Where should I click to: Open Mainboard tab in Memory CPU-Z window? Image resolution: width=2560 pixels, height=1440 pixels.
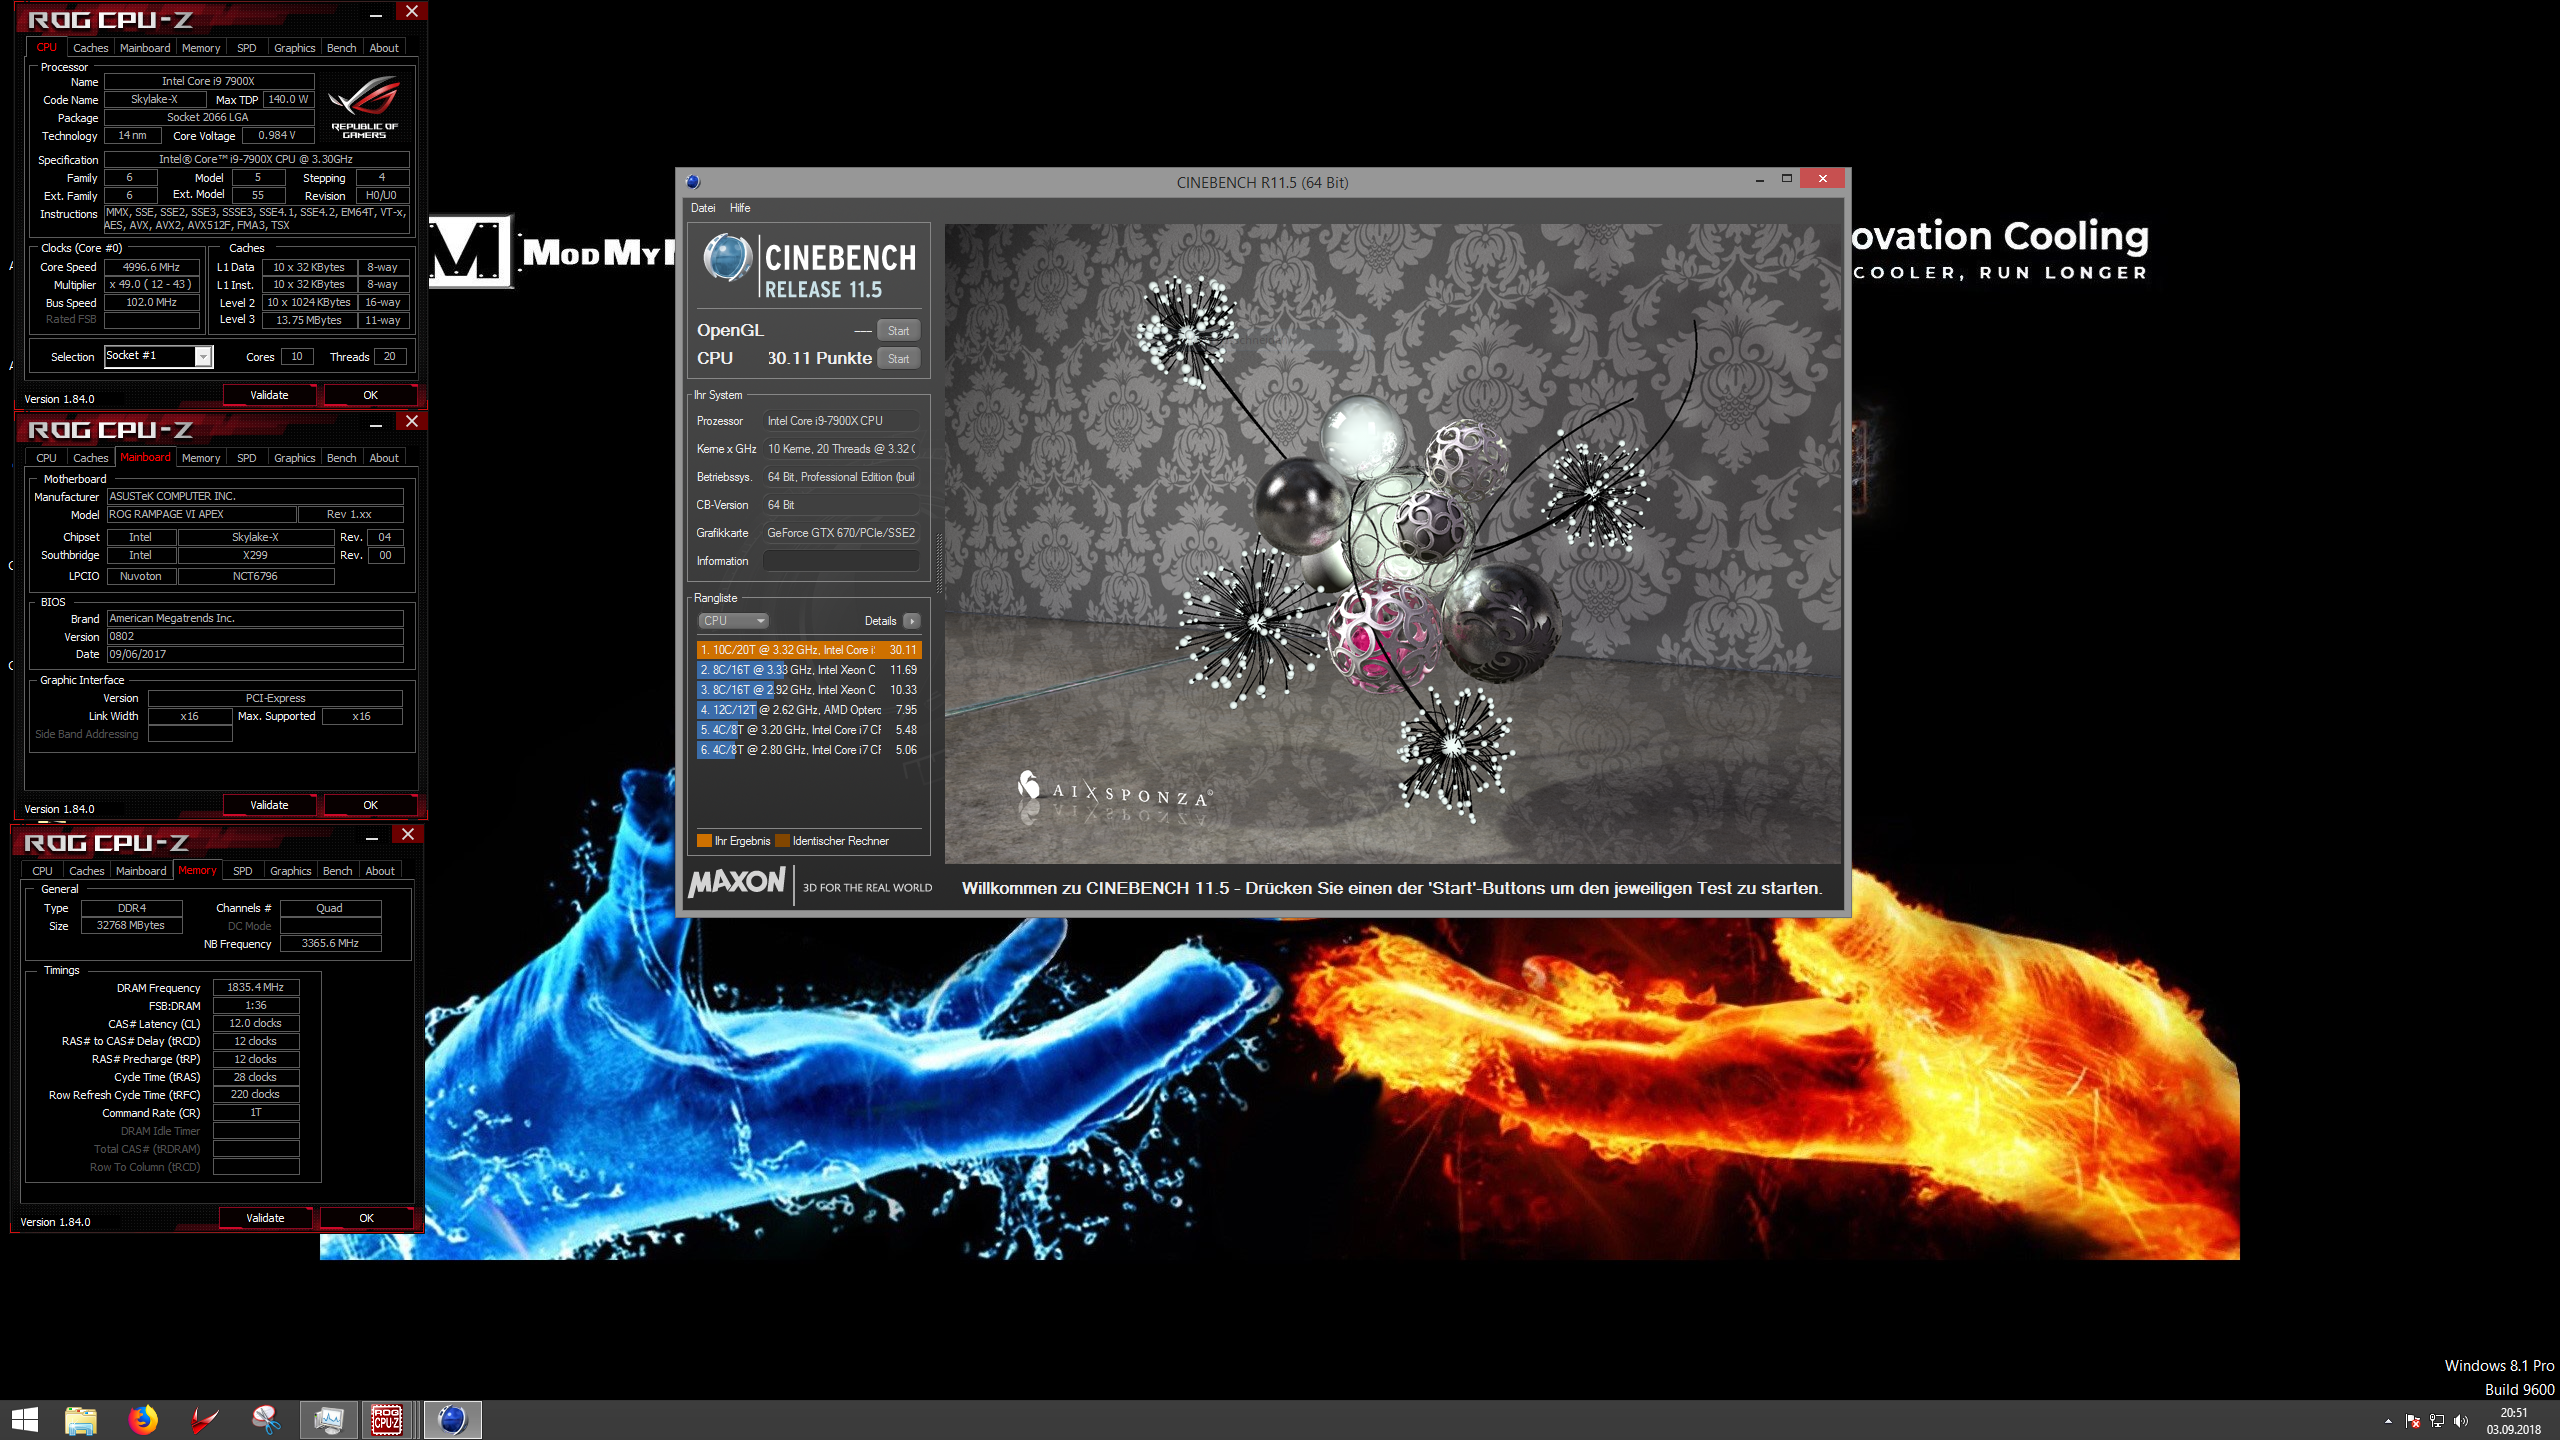[x=141, y=871]
